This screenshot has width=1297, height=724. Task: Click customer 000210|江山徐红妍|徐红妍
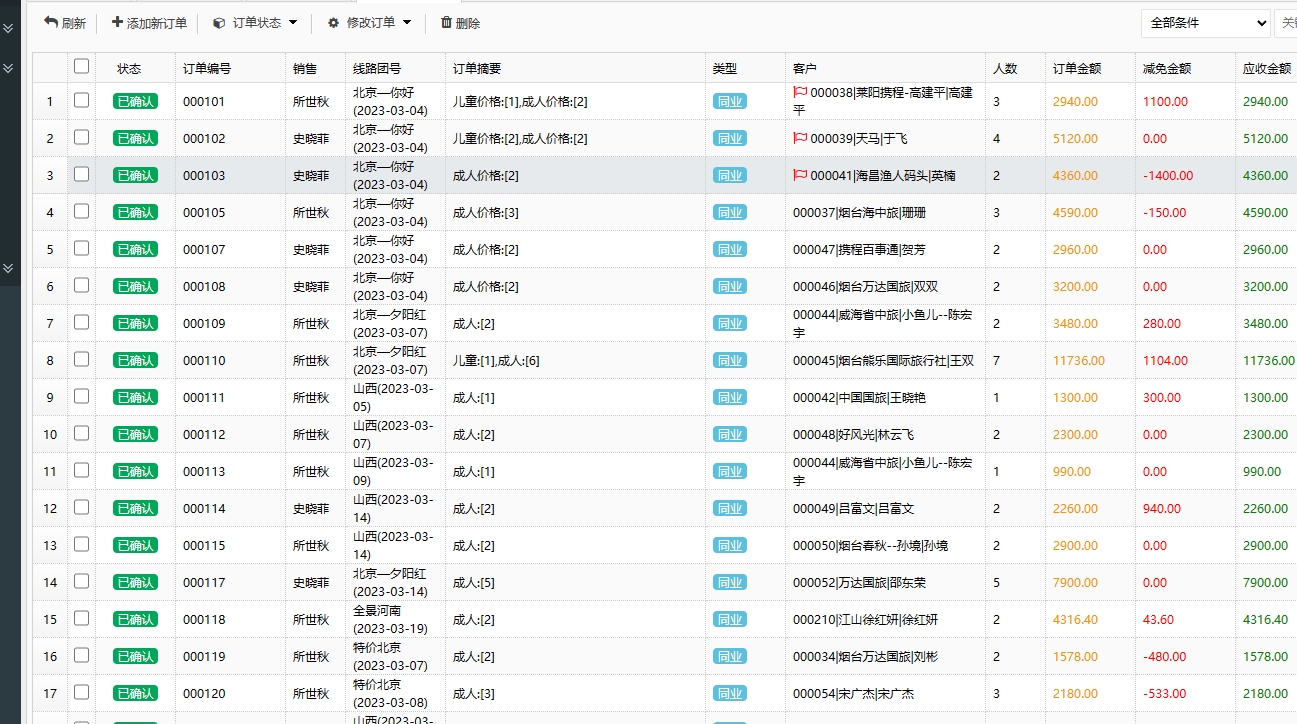click(865, 619)
